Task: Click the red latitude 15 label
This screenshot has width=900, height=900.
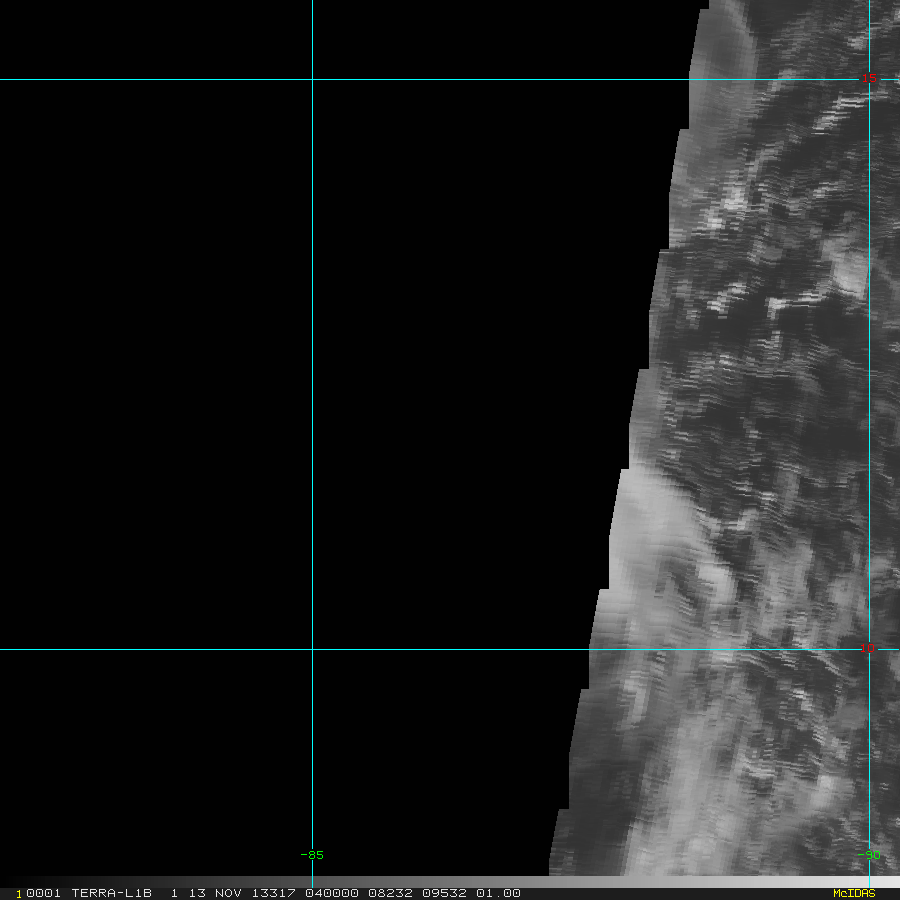Action: (x=868, y=78)
